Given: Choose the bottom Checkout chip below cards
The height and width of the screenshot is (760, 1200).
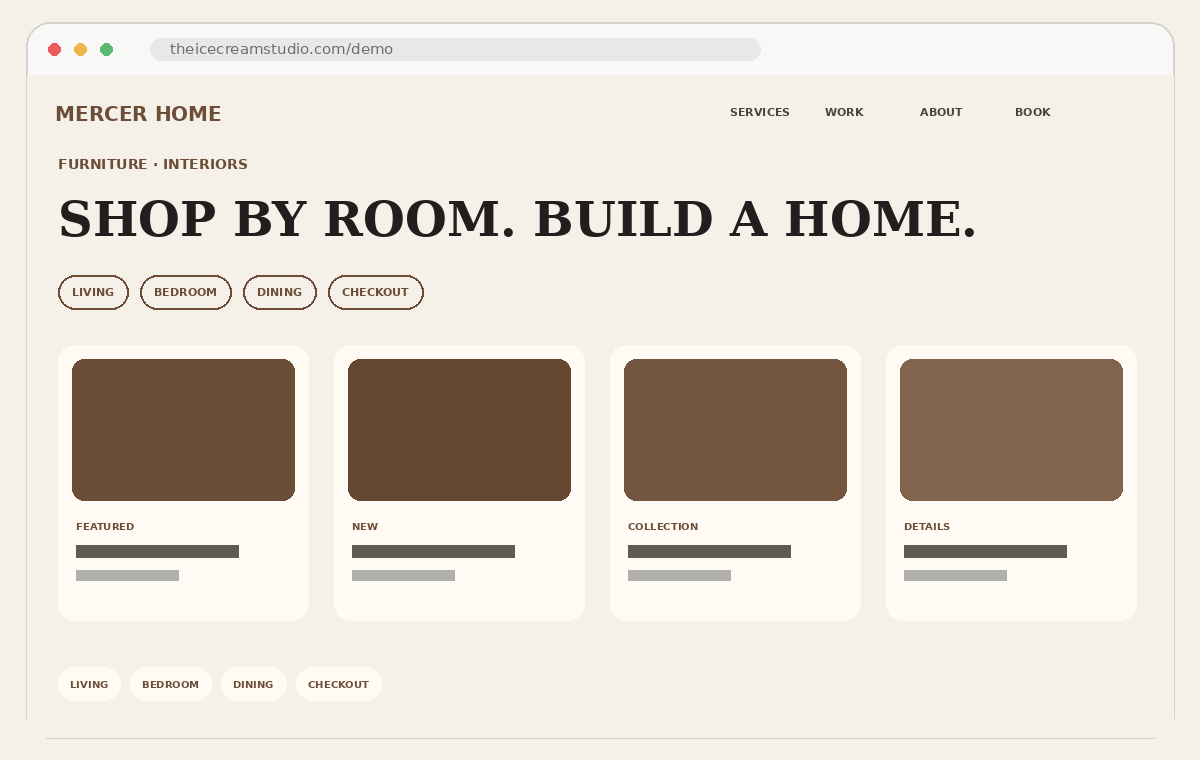Looking at the screenshot, I should coord(339,684).
